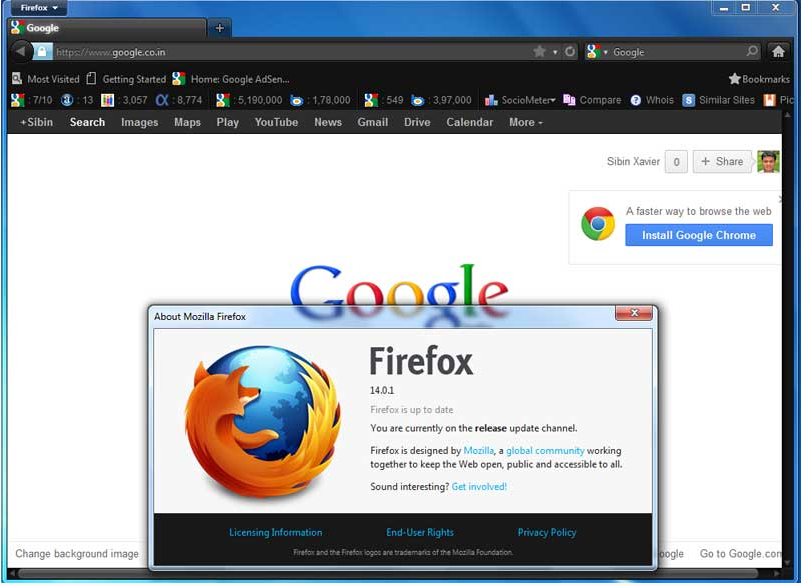
Task: Click the Chrome logo in promo
Action: [x=598, y=224]
